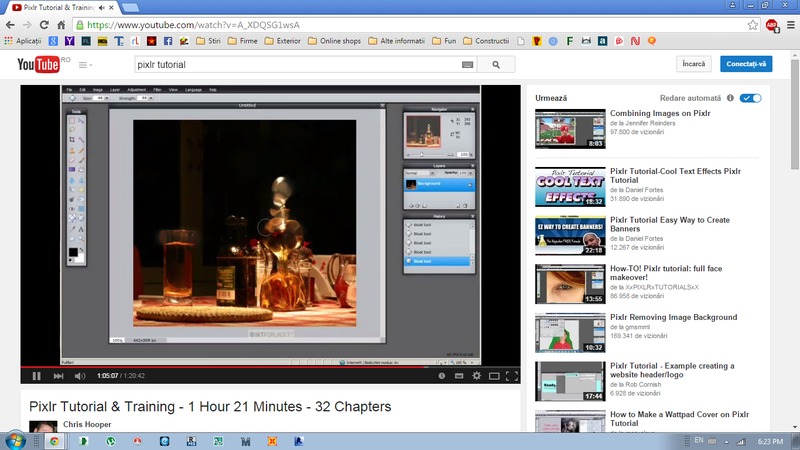Expand the Alte informatii bookmarks folder
800x450 pixels.
(x=396, y=41)
